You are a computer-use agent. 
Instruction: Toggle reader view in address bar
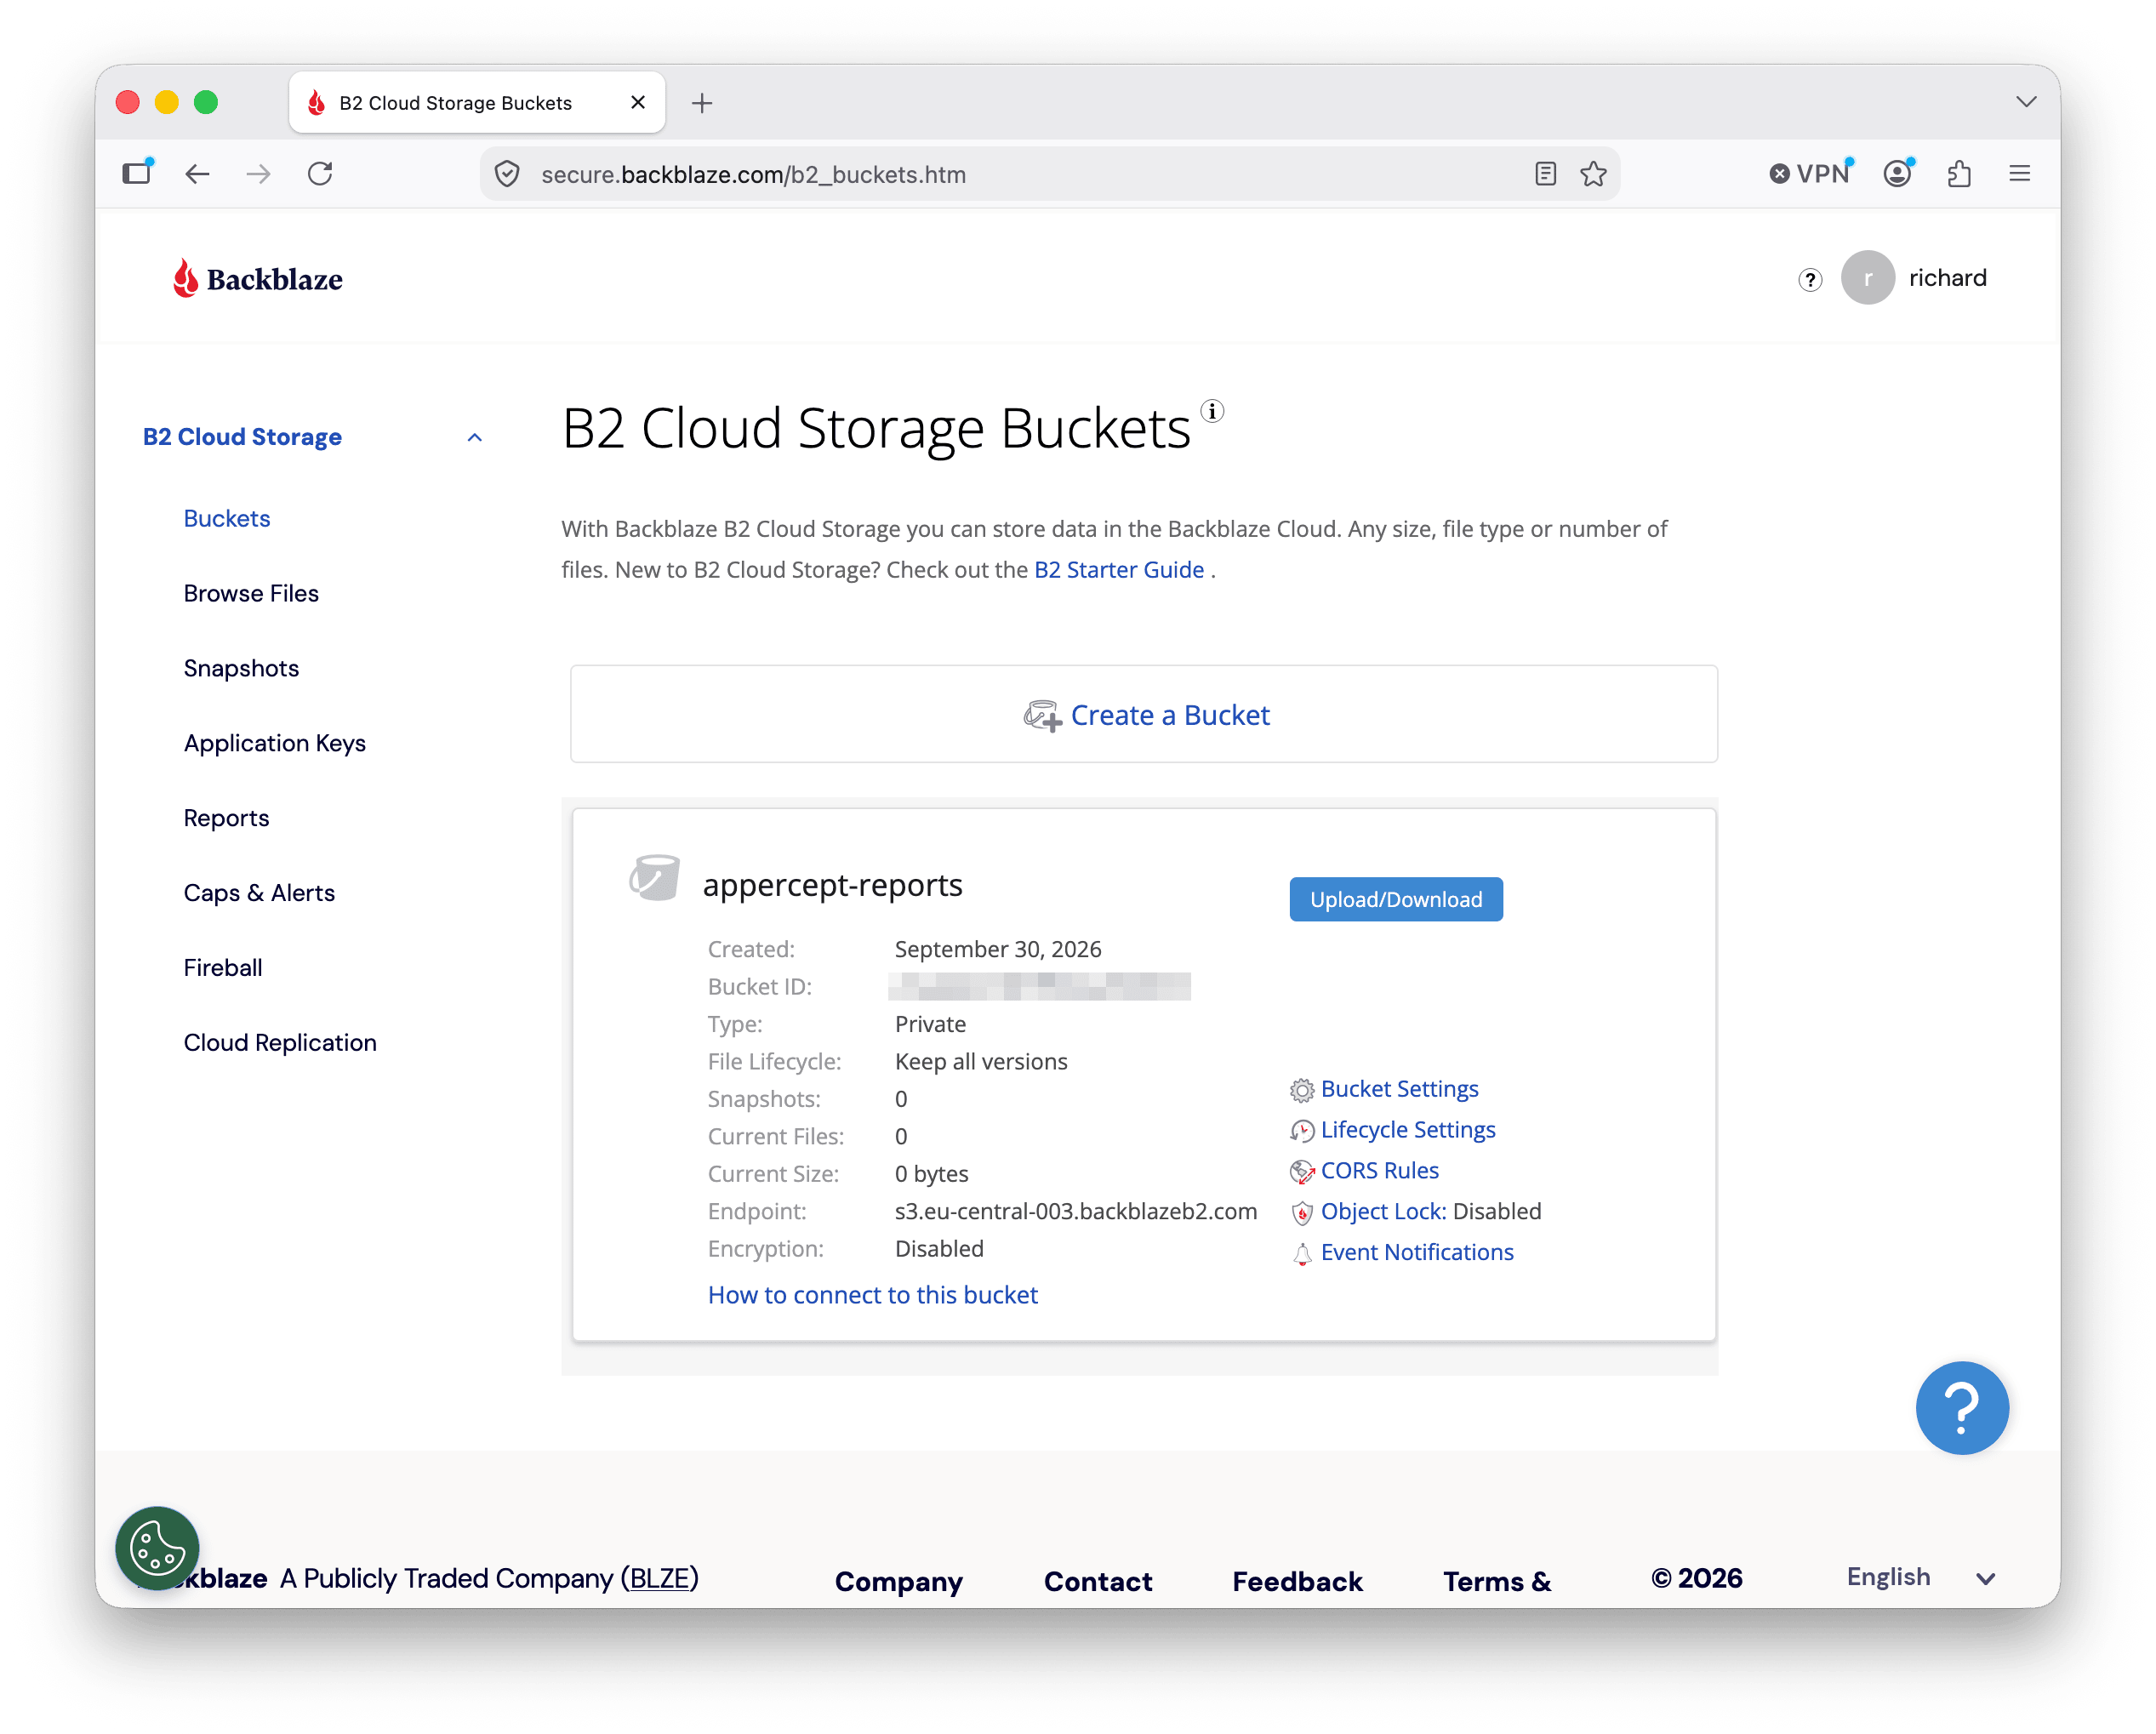[x=1545, y=174]
